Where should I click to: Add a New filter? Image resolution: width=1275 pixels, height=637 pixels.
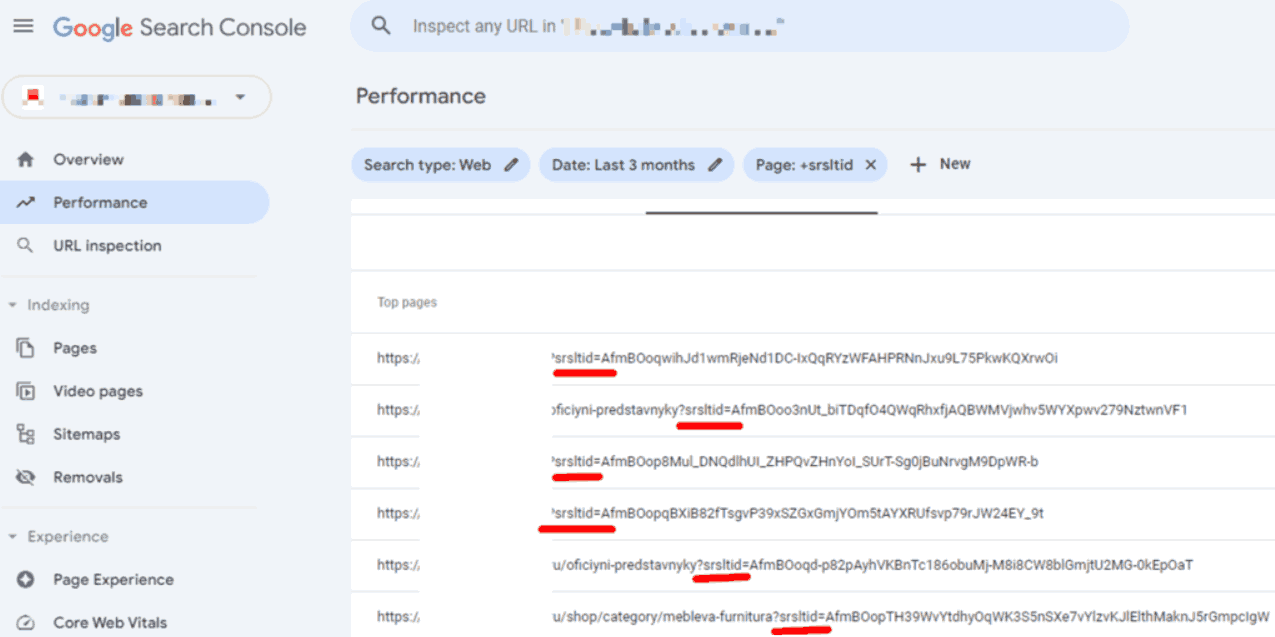[x=940, y=164]
